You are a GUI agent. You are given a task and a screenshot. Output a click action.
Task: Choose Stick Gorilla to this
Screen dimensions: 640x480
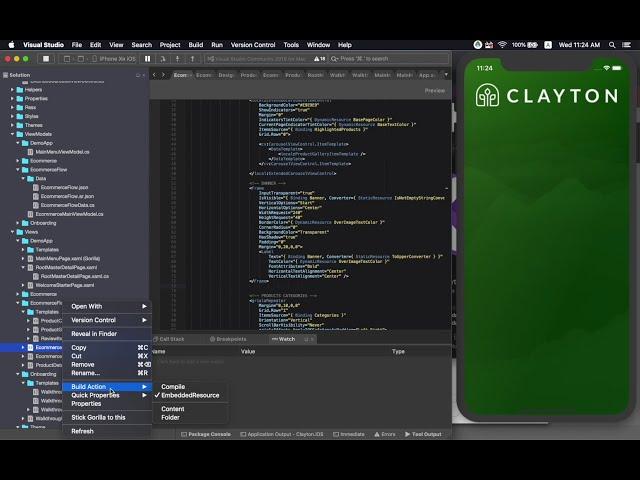[x=107, y=417]
